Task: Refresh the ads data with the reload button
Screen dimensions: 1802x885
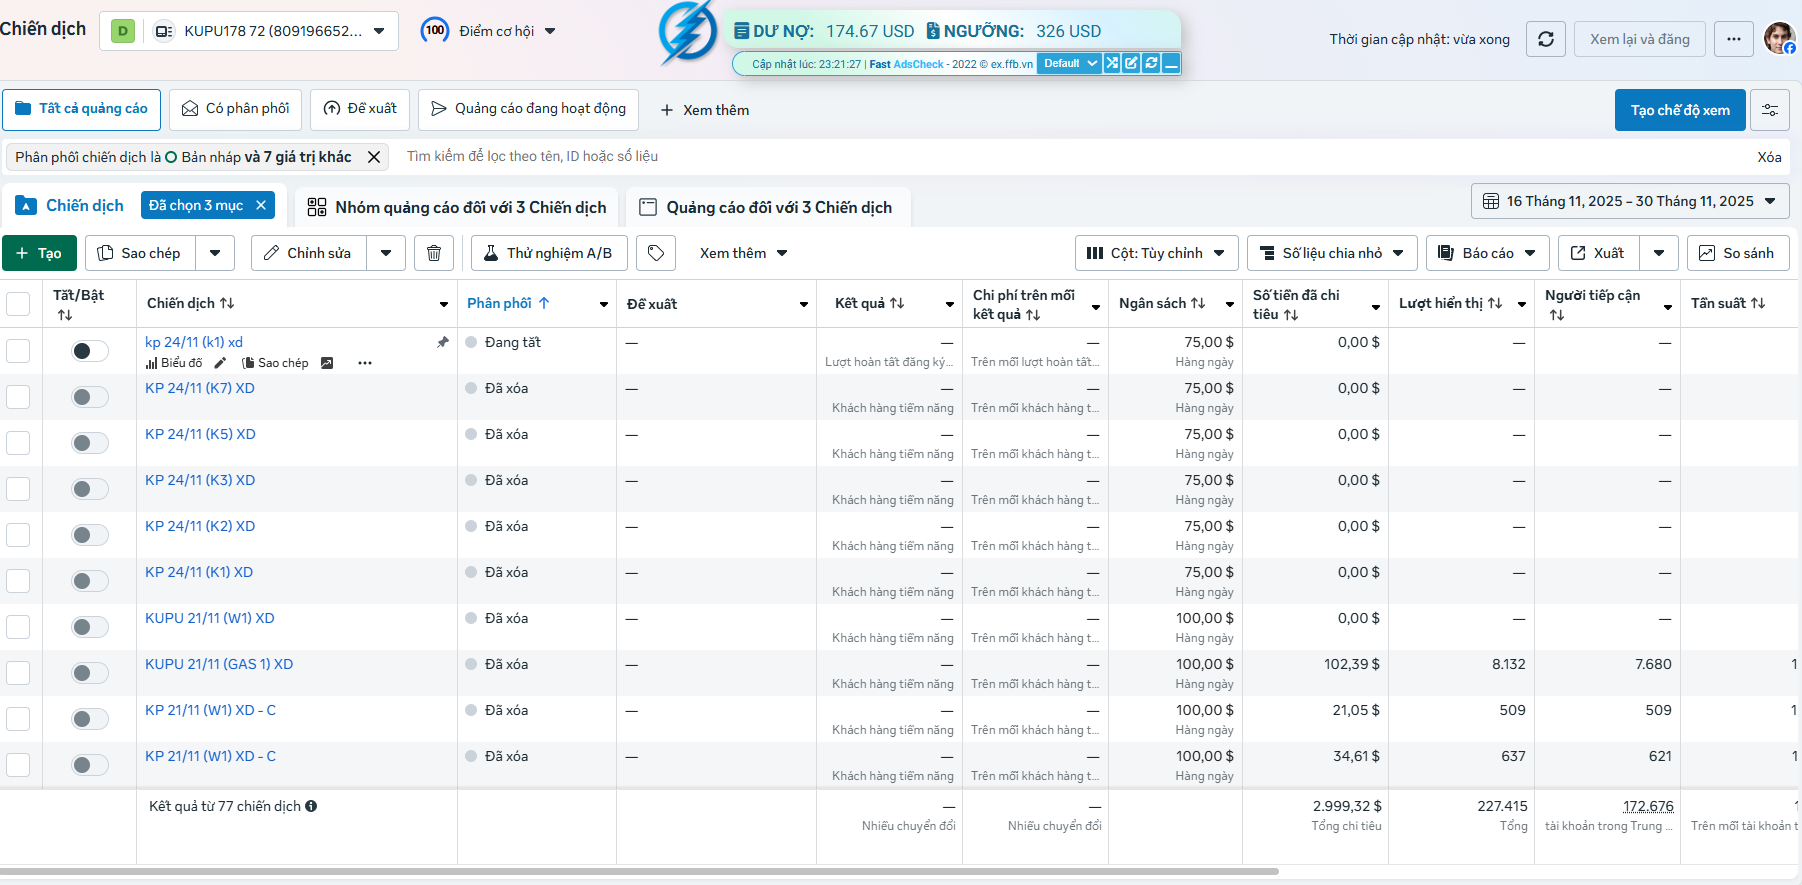Action: pos(1546,39)
